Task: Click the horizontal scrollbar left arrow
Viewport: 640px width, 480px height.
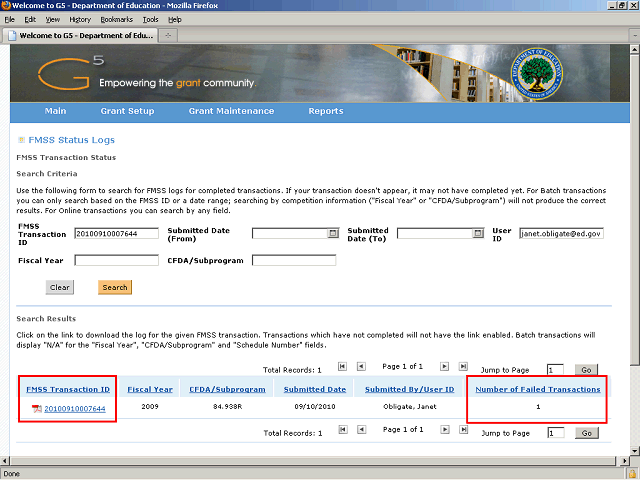Action: (4, 461)
